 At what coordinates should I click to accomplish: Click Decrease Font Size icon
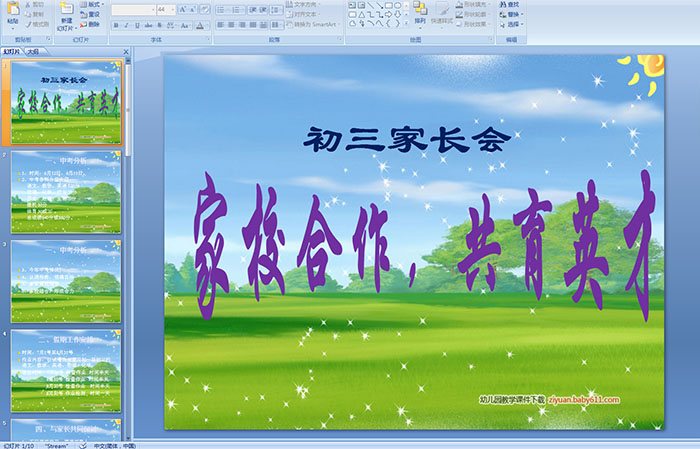(x=193, y=9)
